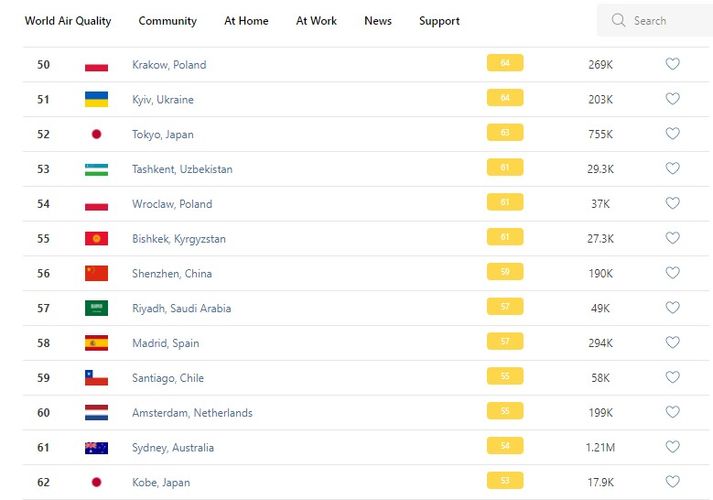Click the Search input field
This screenshot has width=713, height=500.
(x=665, y=20)
